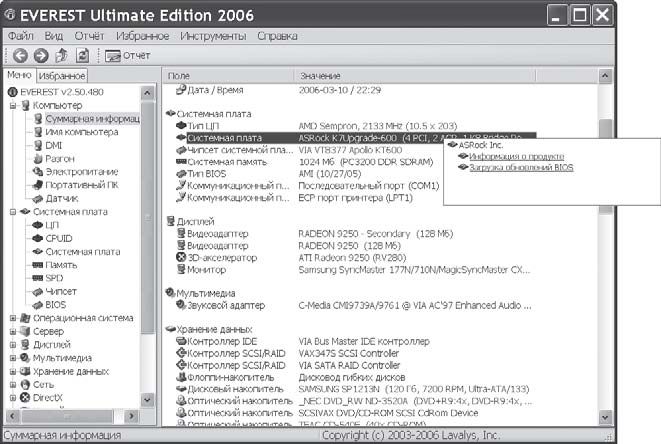Collapse the Компьютер tree branch
The width and height of the screenshot is (661, 444).
13,105
